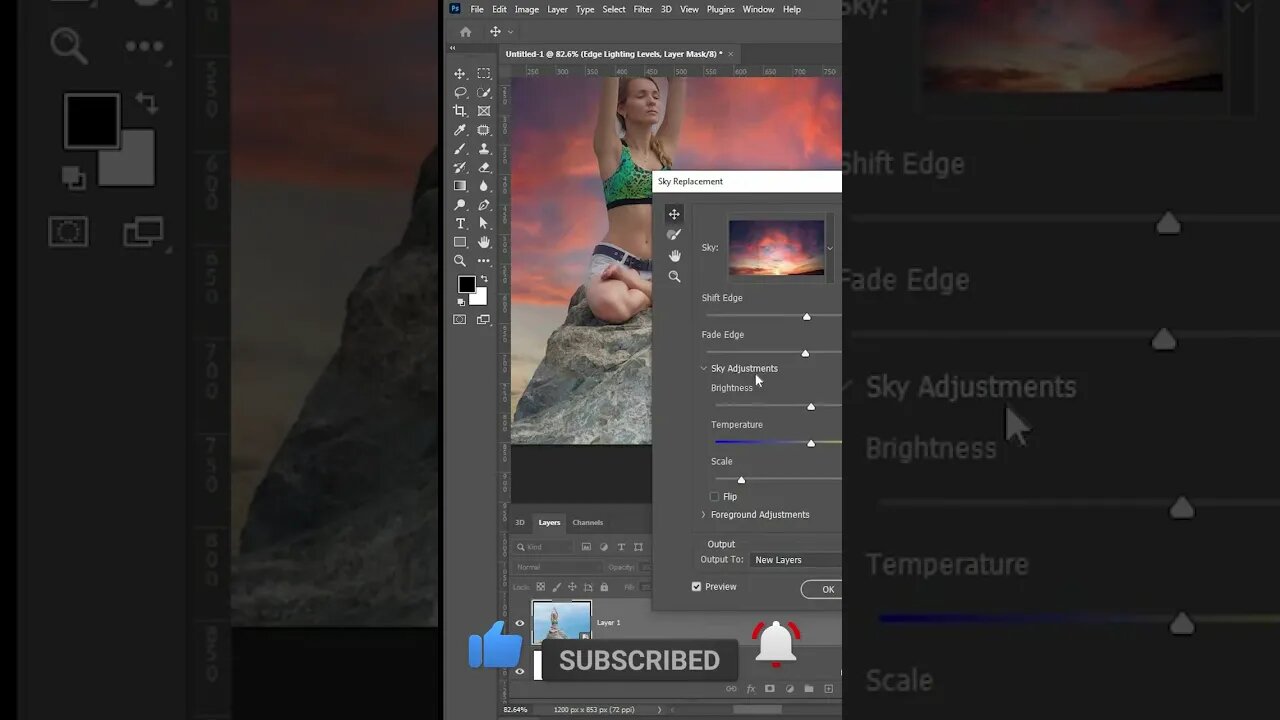Enable the Flip checkbox

click(714, 497)
